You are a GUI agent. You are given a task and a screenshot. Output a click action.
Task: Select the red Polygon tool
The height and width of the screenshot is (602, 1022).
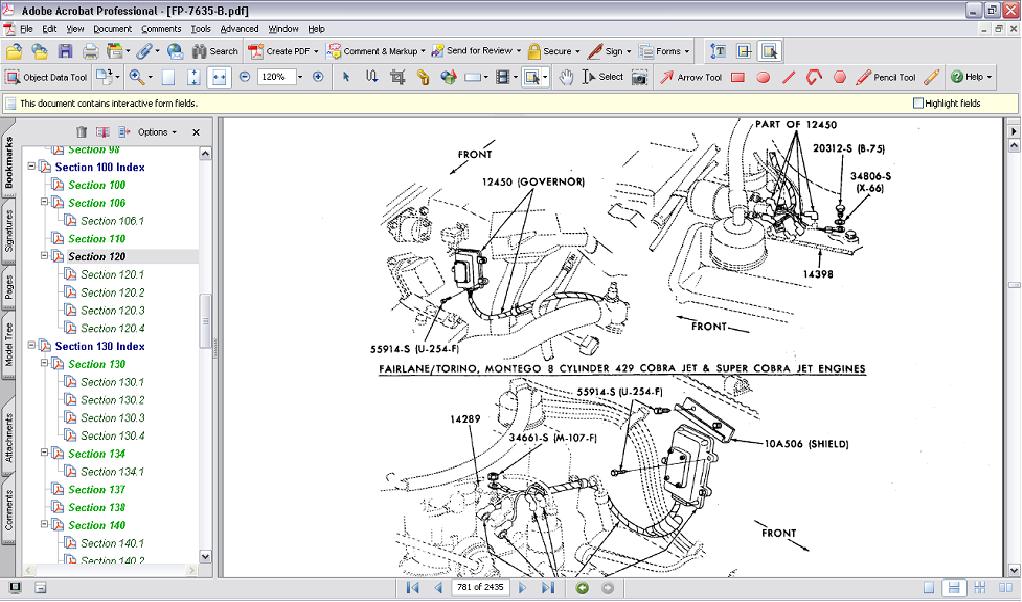click(840, 78)
